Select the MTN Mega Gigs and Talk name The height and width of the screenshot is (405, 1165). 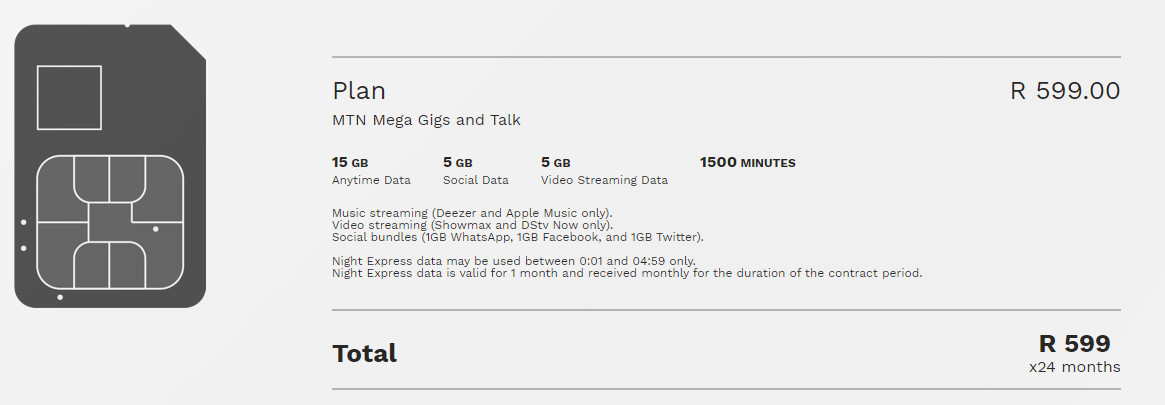coord(426,120)
